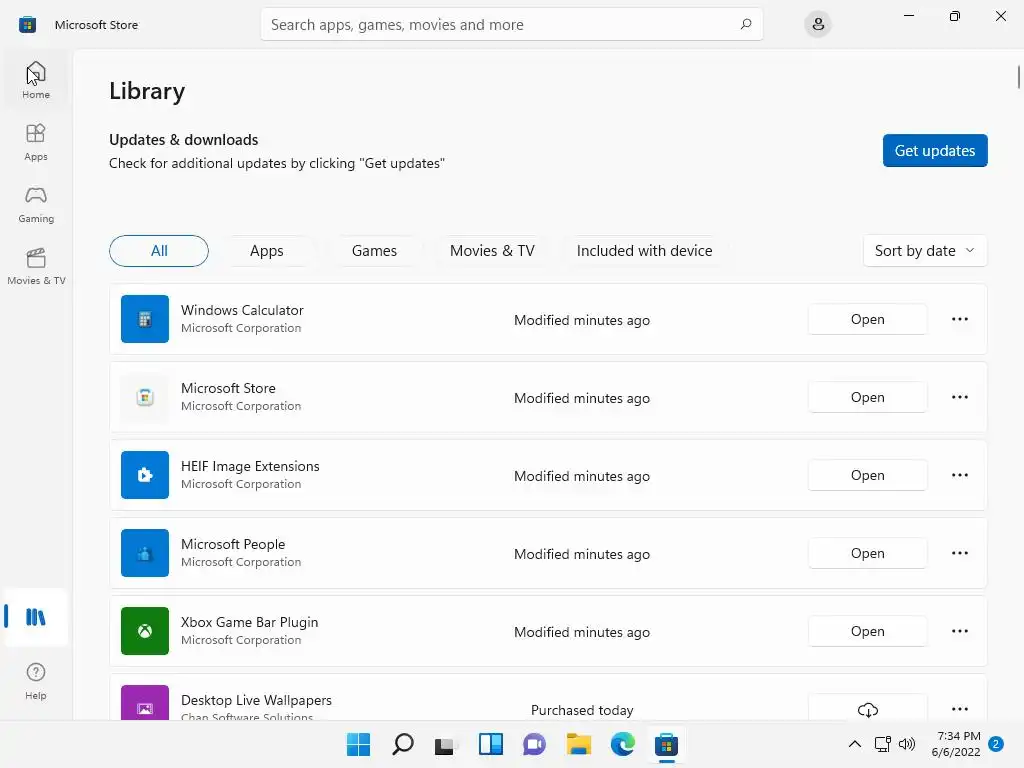
Task: Click the Windows Calculator title text
Action: coord(242,310)
